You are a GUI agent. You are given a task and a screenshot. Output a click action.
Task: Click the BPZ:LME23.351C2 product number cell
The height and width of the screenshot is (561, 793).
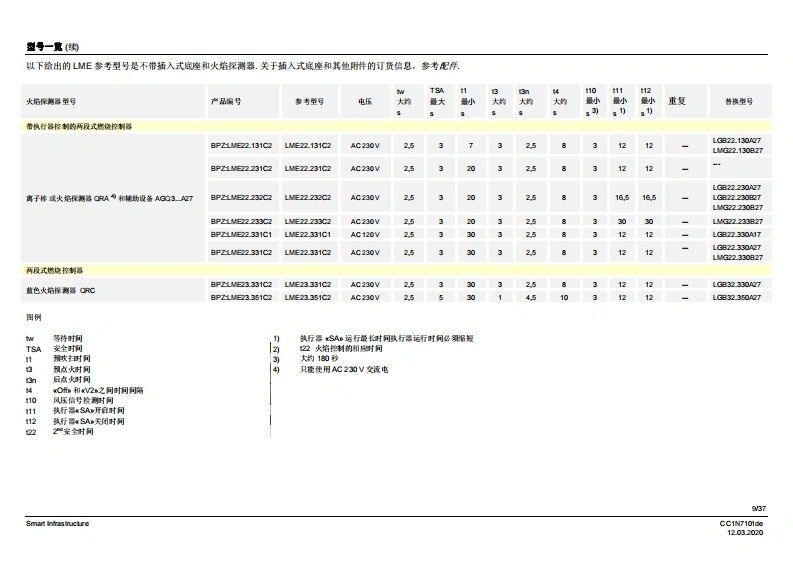click(x=241, y=298)
